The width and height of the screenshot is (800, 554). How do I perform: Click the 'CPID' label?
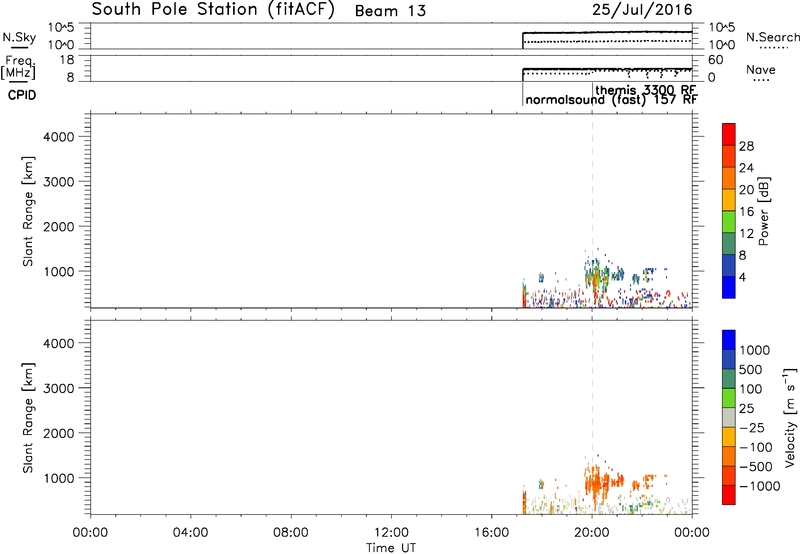[22, 95]
